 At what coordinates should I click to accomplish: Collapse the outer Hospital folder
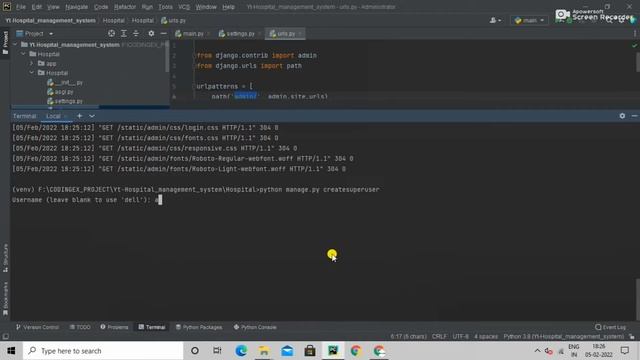(24, 54)
